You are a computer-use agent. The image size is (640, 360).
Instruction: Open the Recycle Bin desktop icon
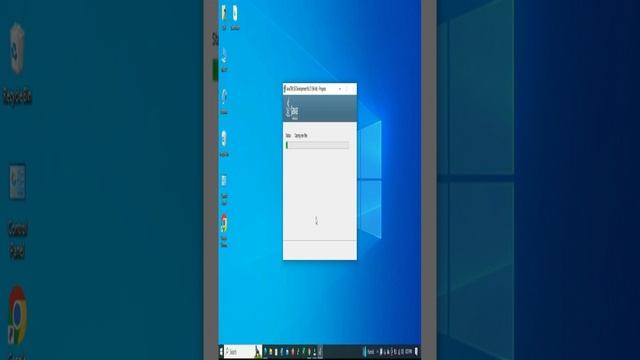(x=224, y=144)
